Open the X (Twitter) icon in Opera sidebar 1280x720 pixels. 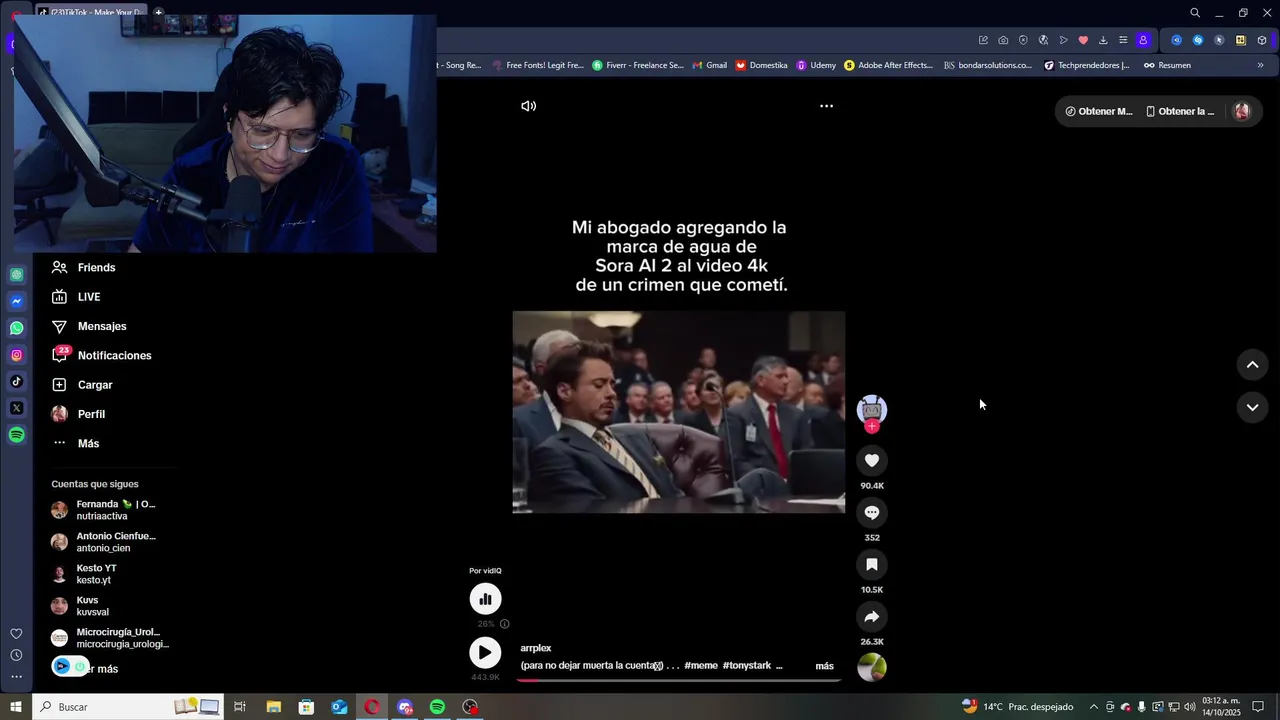17,408
